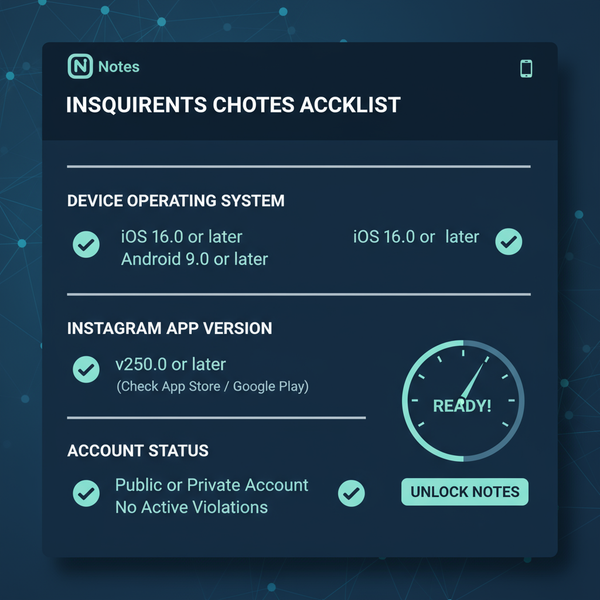The image size is (600, 600).
Task: Click checkmark left of Public or Private Account
Action: pos(86,493)
